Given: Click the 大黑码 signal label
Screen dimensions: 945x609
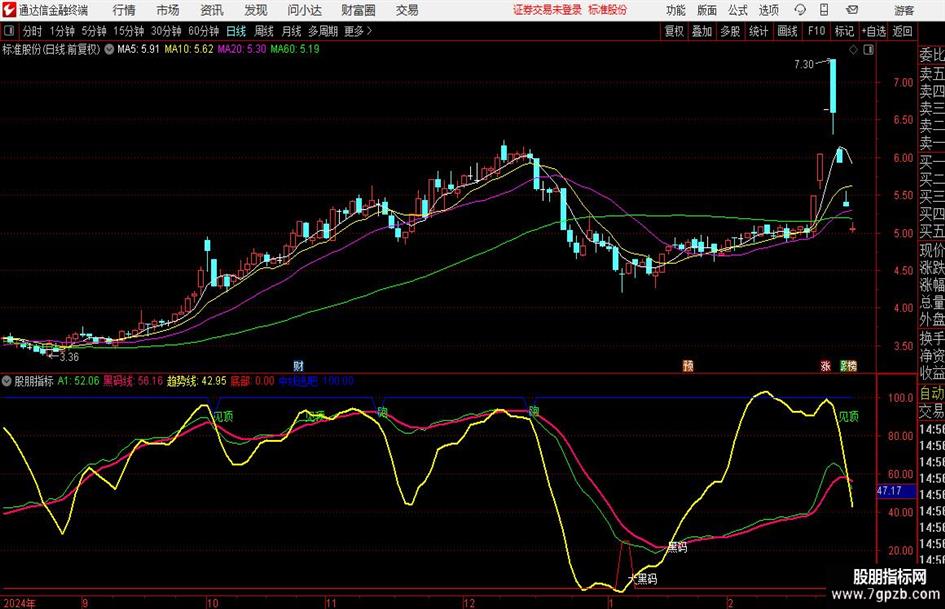Looking at the screenshot, I should click(x=642, y=579).
